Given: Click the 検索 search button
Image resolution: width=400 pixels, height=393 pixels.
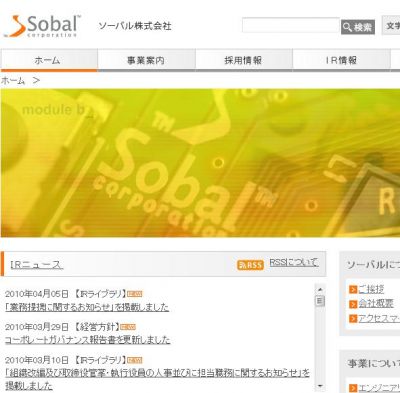Looking at the screenshot, I should pos(358,27).
